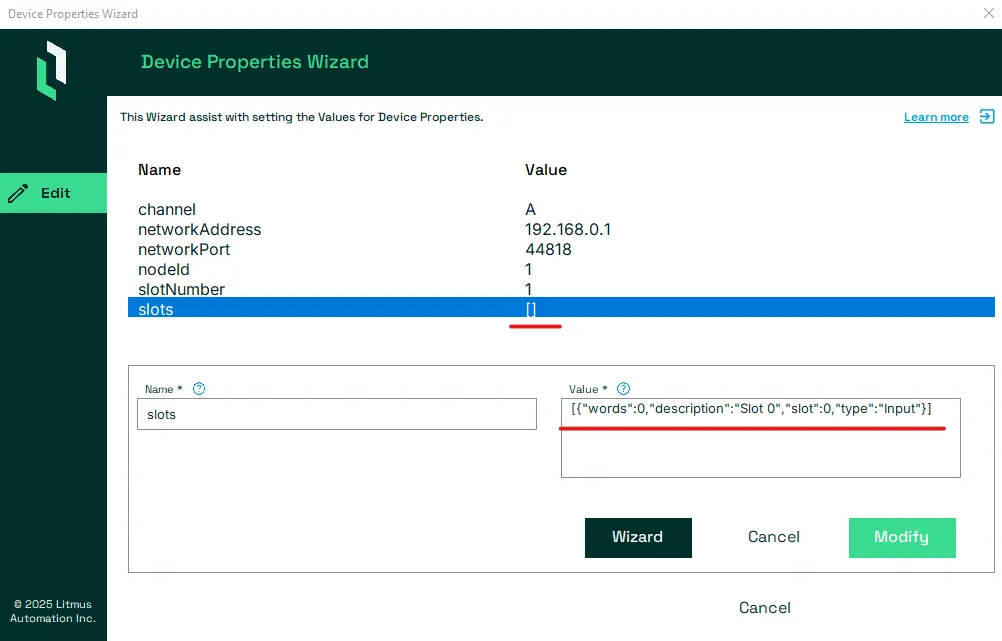Click the 44818 port value
This screenshot has width=1002, height=641.
(548, 249)
